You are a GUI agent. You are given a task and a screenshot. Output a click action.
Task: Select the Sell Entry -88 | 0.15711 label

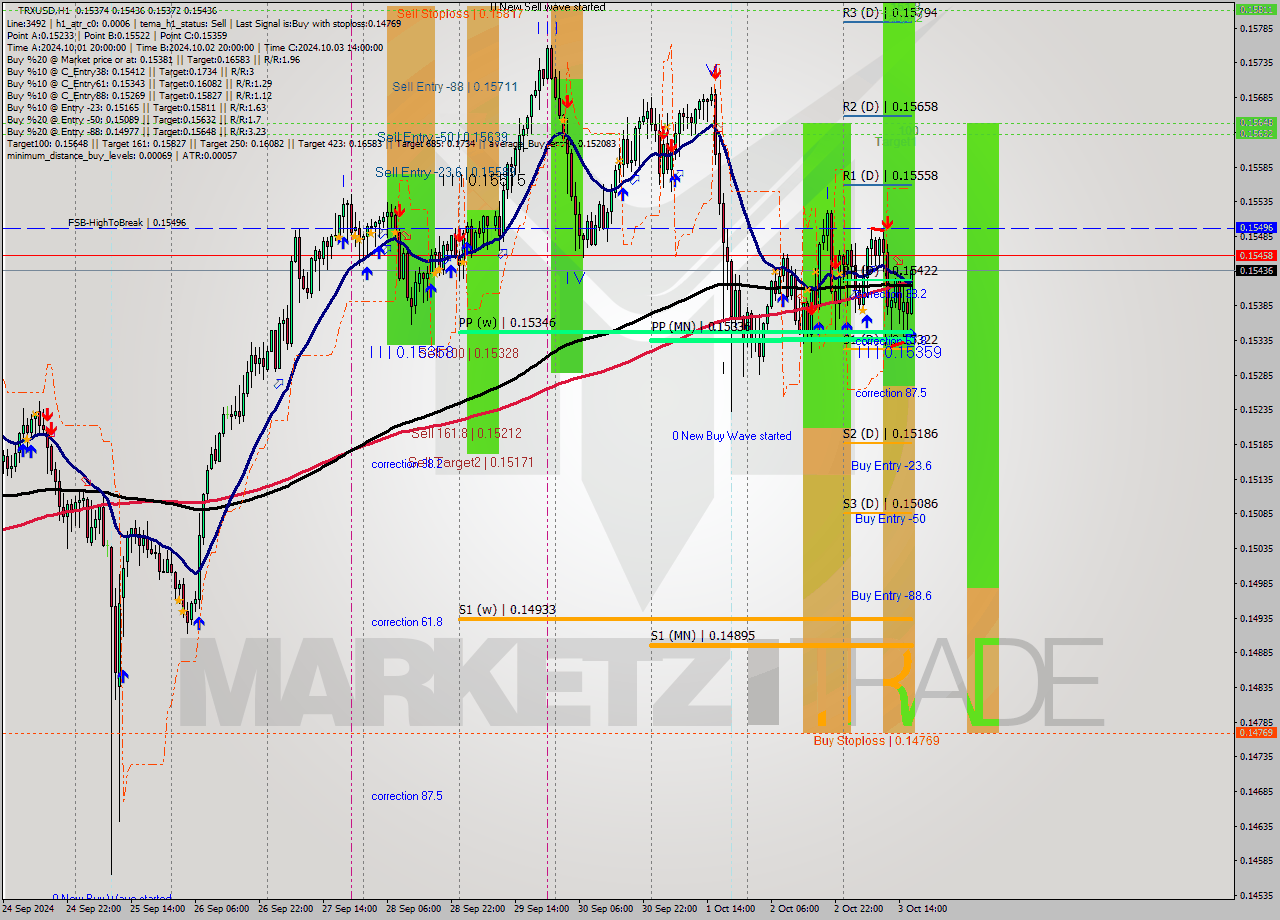point(455,87)
